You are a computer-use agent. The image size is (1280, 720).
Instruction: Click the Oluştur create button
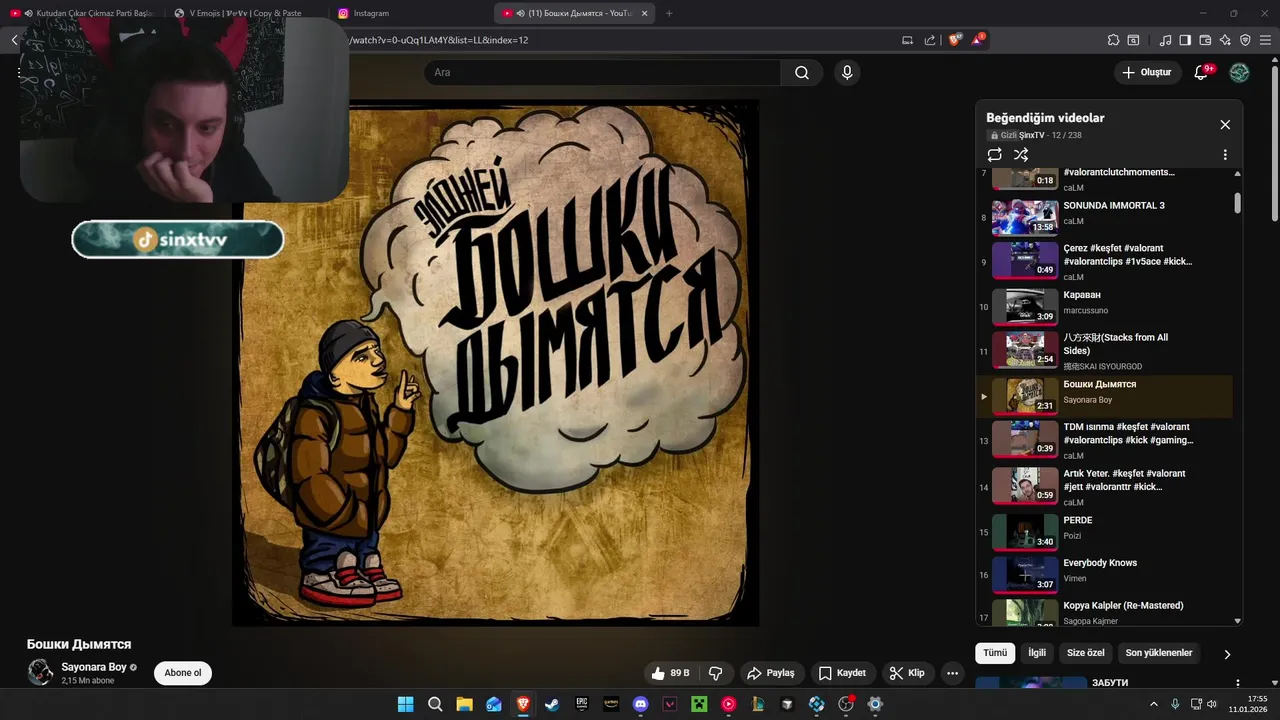(x=1147, y=72)
